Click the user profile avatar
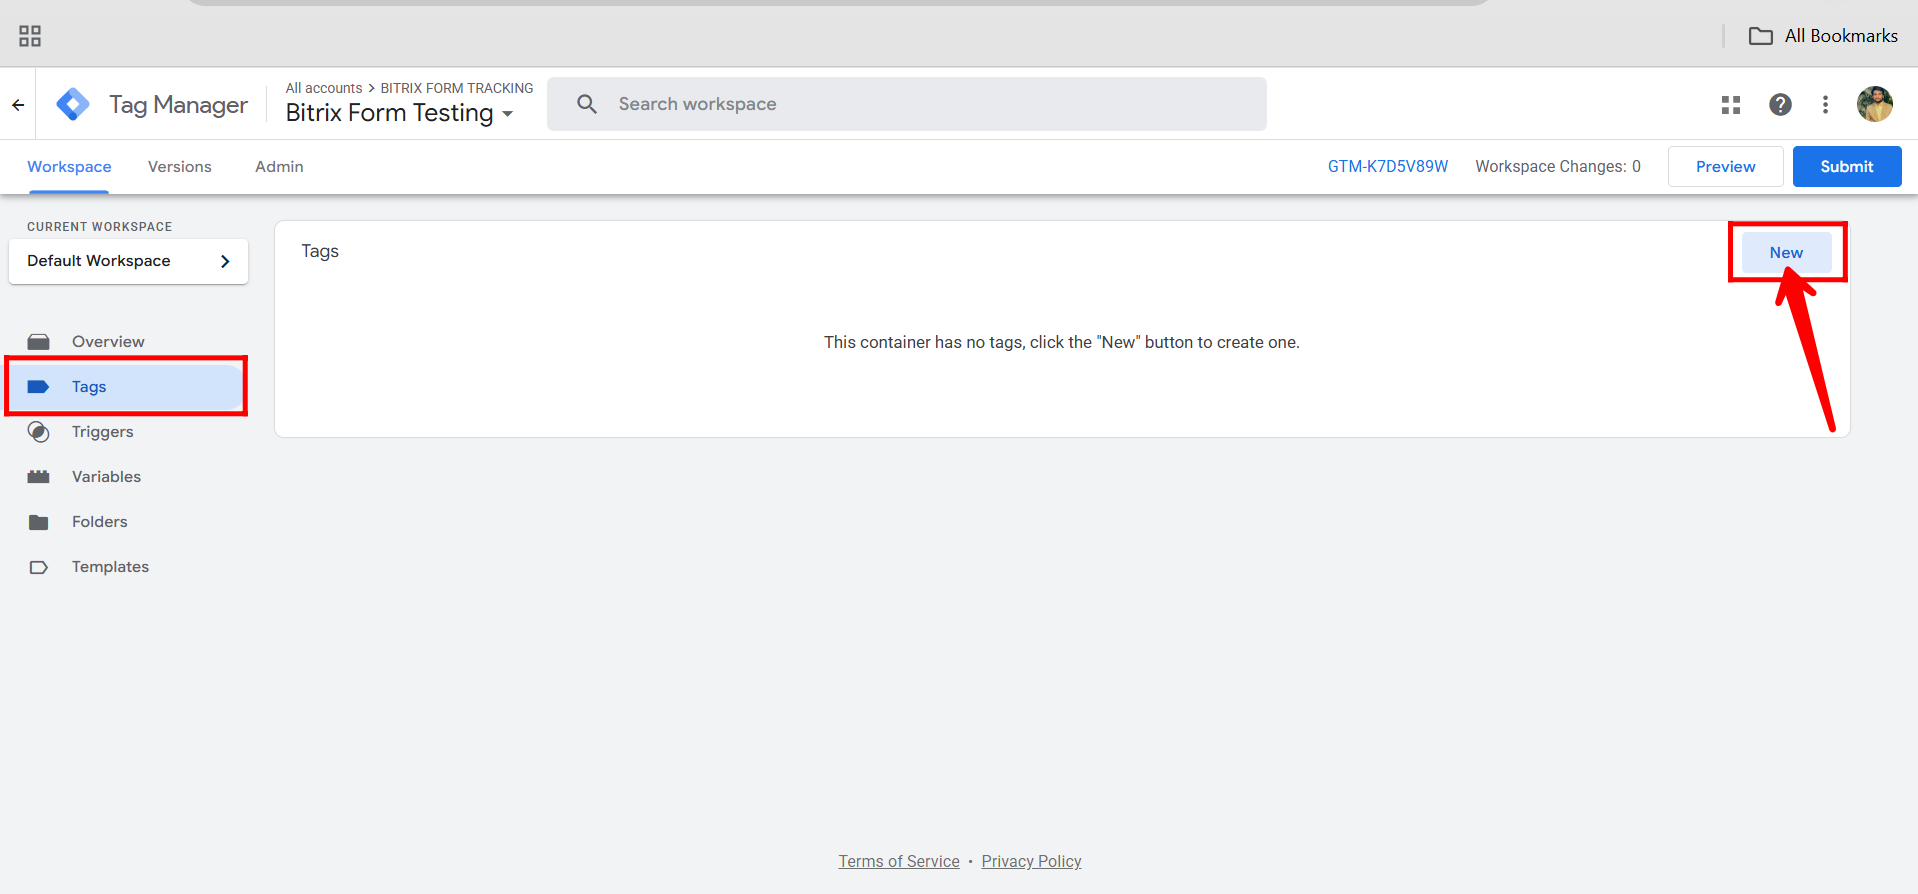The height and width of the screenshot is (894, 1918). [1875, 104]
